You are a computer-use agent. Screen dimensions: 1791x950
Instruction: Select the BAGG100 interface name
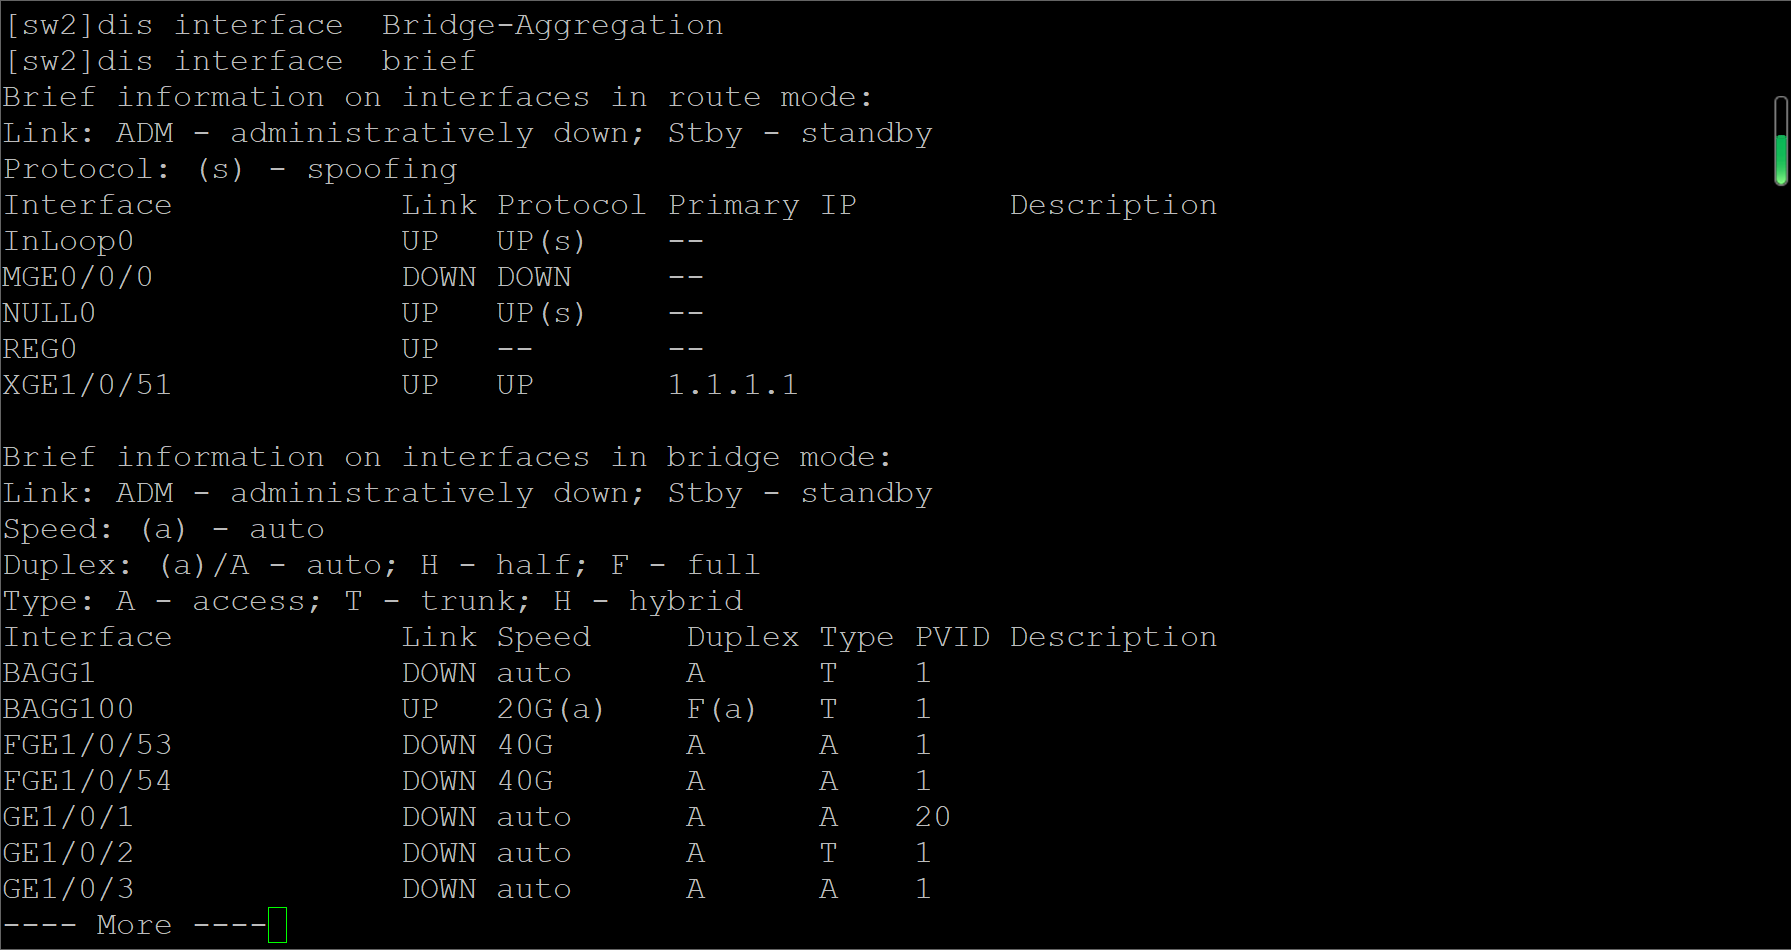click(x=68, y=709)
